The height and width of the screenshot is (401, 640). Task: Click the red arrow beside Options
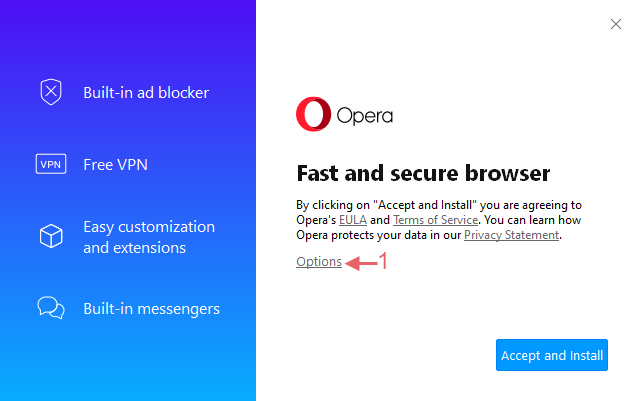361,263
